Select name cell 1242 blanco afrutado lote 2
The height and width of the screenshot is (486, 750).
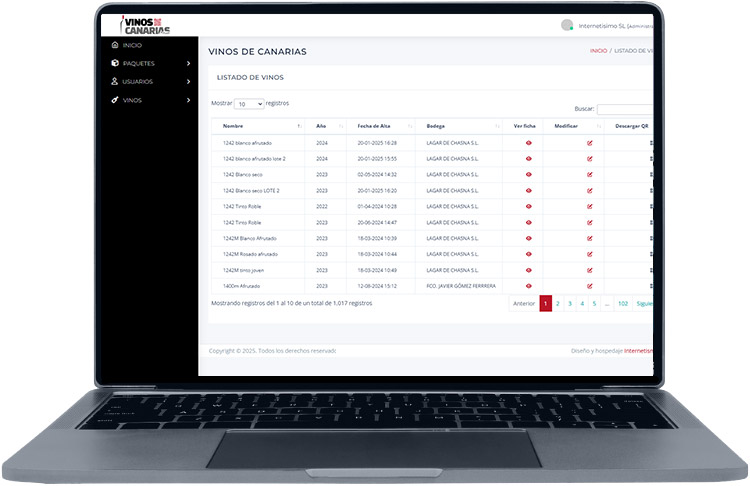pos(254,159)
